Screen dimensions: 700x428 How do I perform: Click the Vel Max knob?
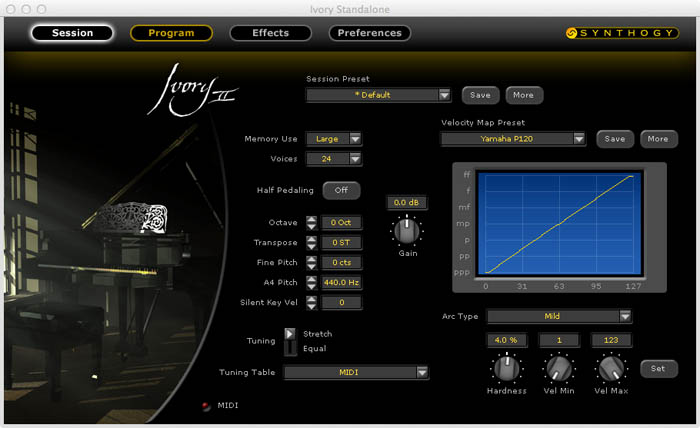click(x=611, y=368)
